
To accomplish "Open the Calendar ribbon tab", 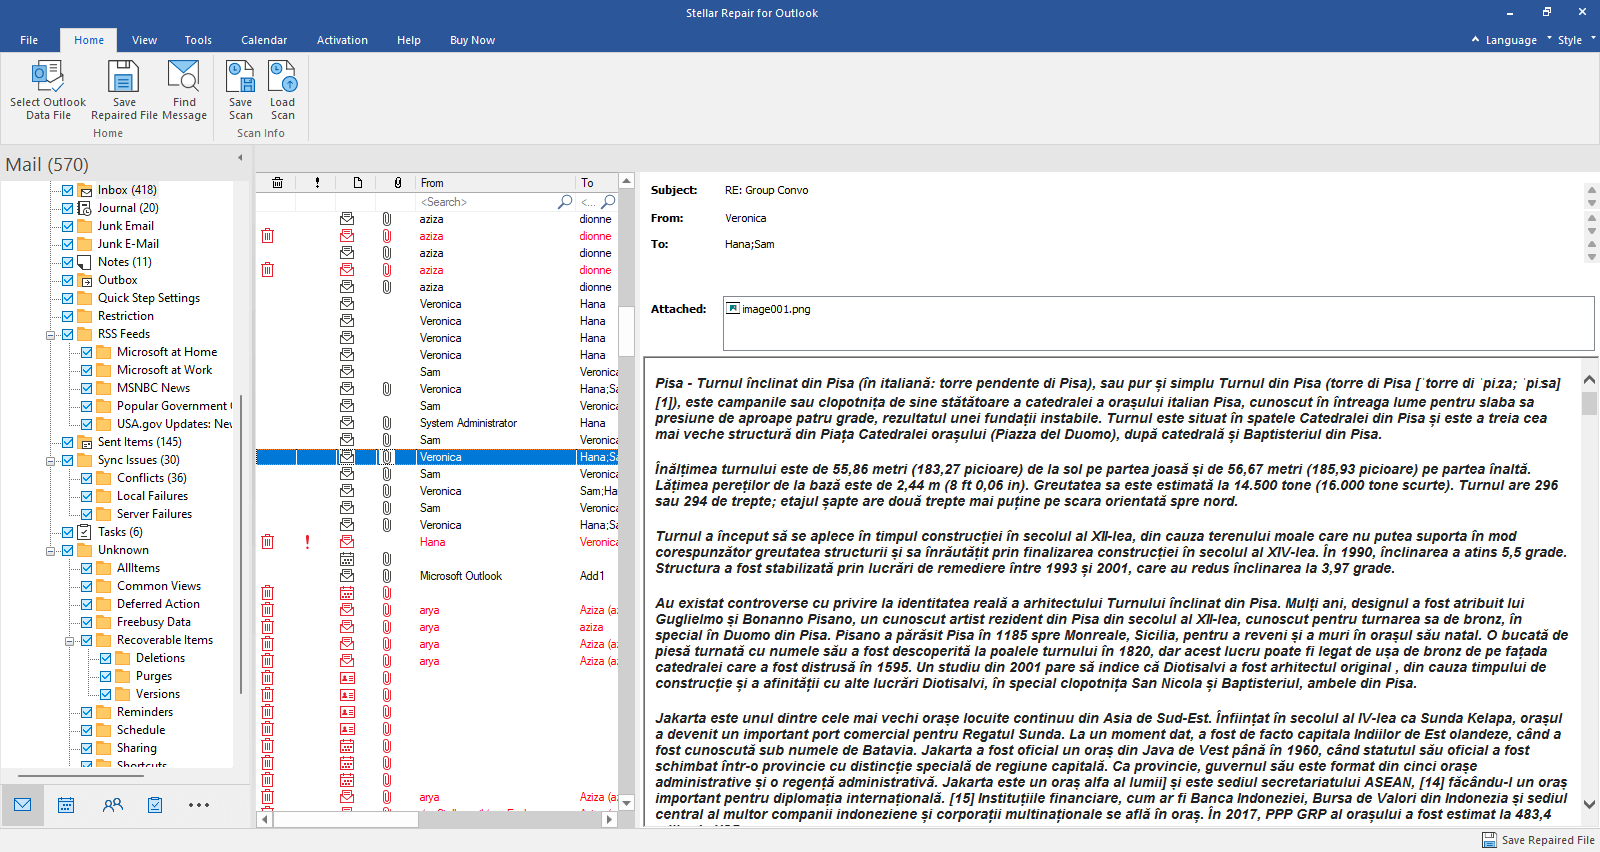I will pos(264,40).
